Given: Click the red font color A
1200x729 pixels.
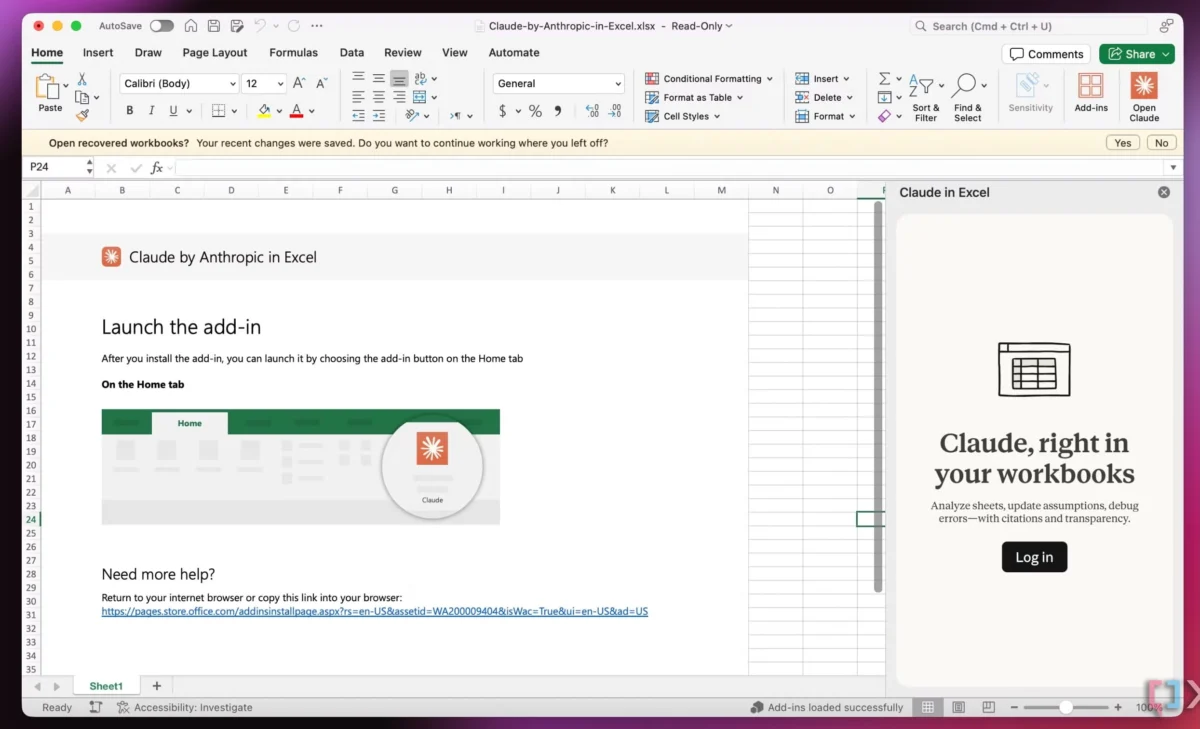Looking at the screenshot, I should click(x=296, y=111).
